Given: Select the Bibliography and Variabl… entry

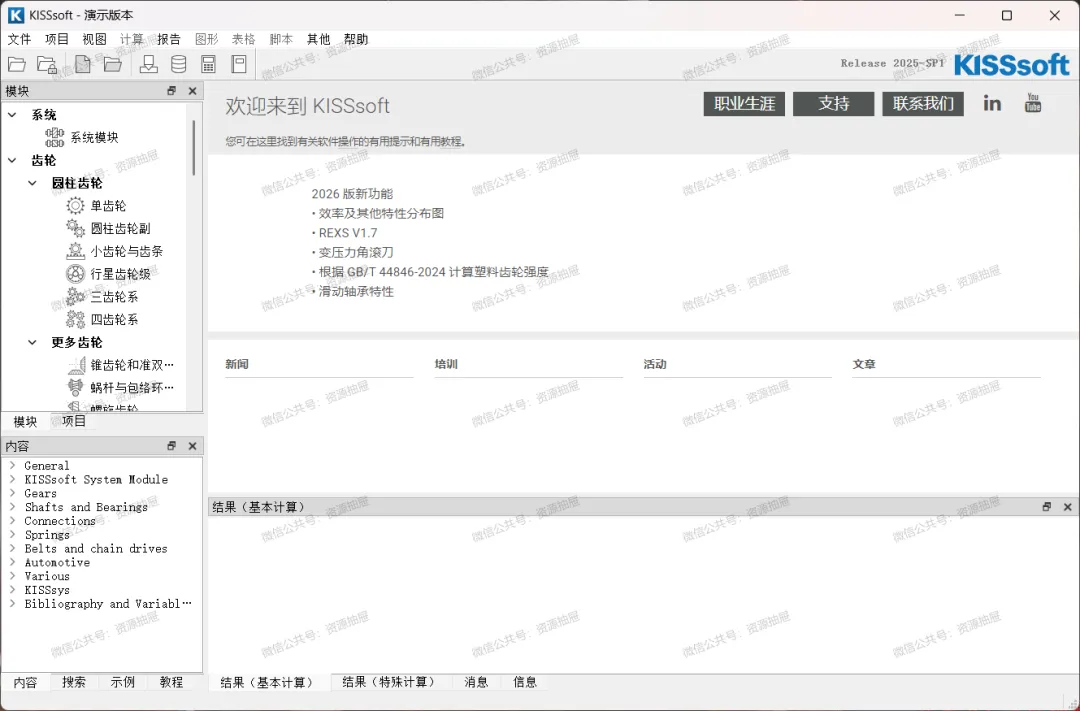Looking at the screenshot, I should click(107, 604).
